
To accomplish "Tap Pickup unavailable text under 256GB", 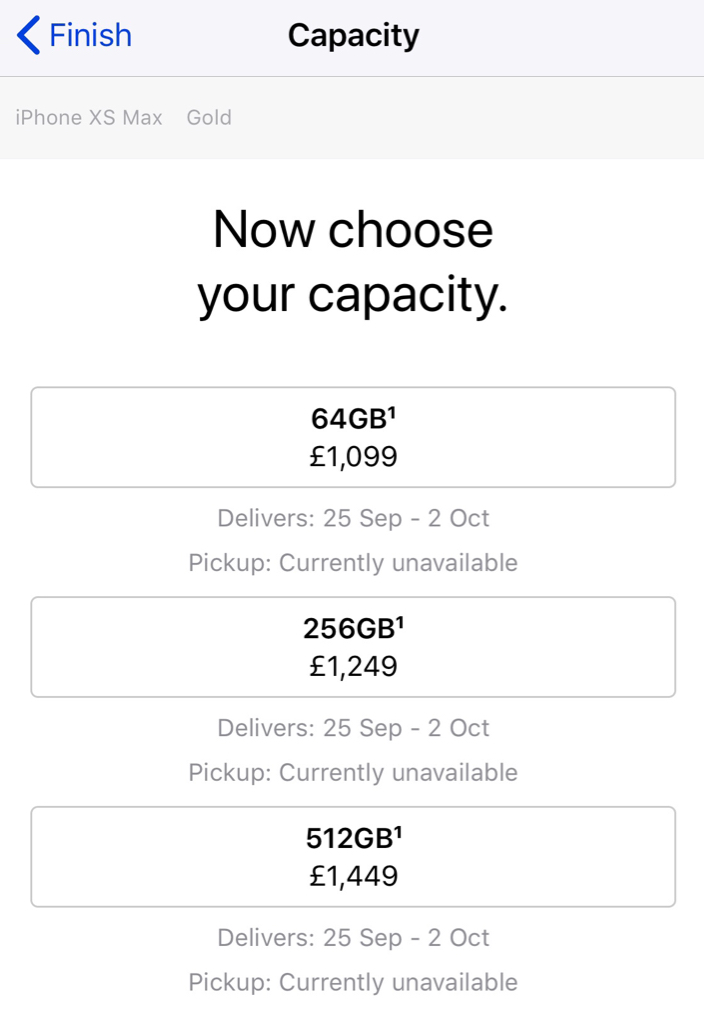I will coord(353,773).
